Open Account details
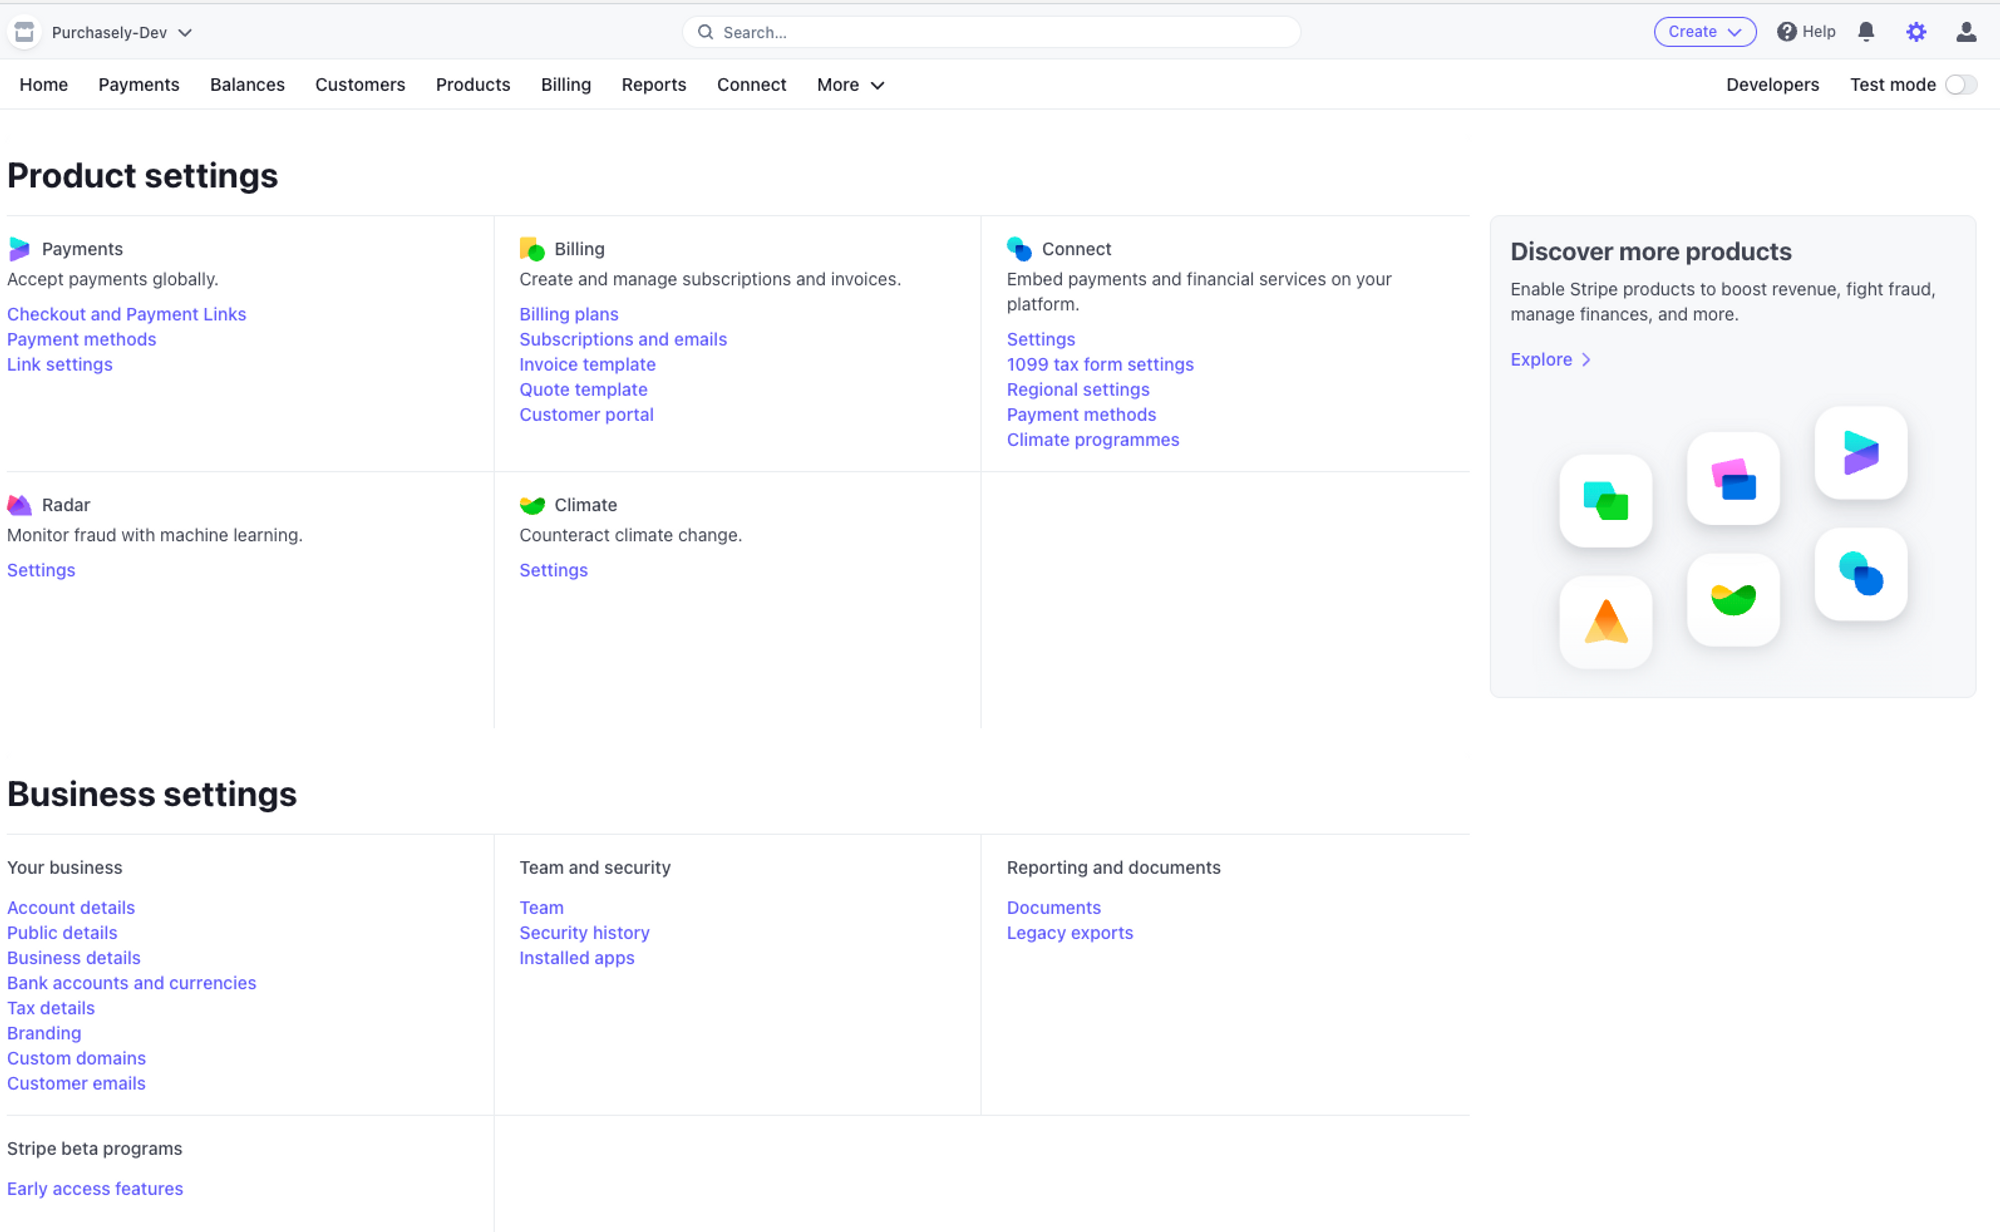The image size is (2000, 1232). coord(71,907)
